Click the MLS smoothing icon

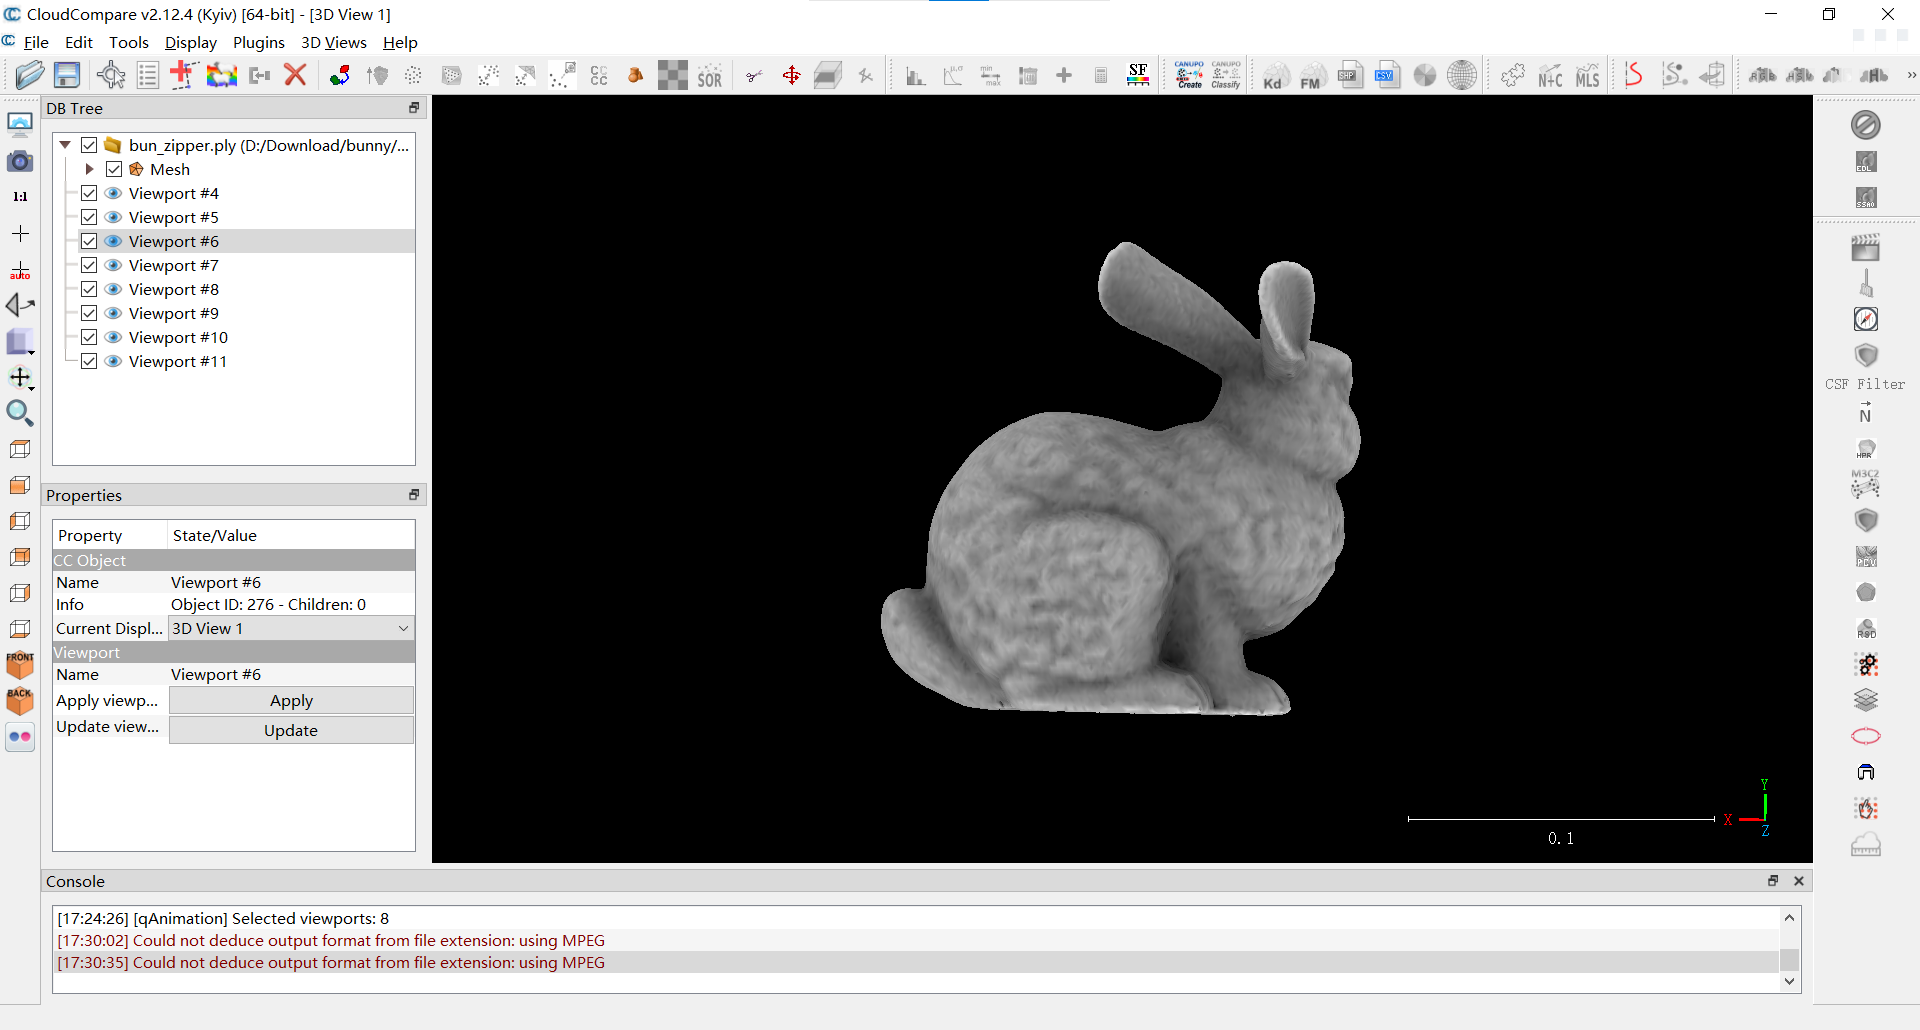(1588, 76)
